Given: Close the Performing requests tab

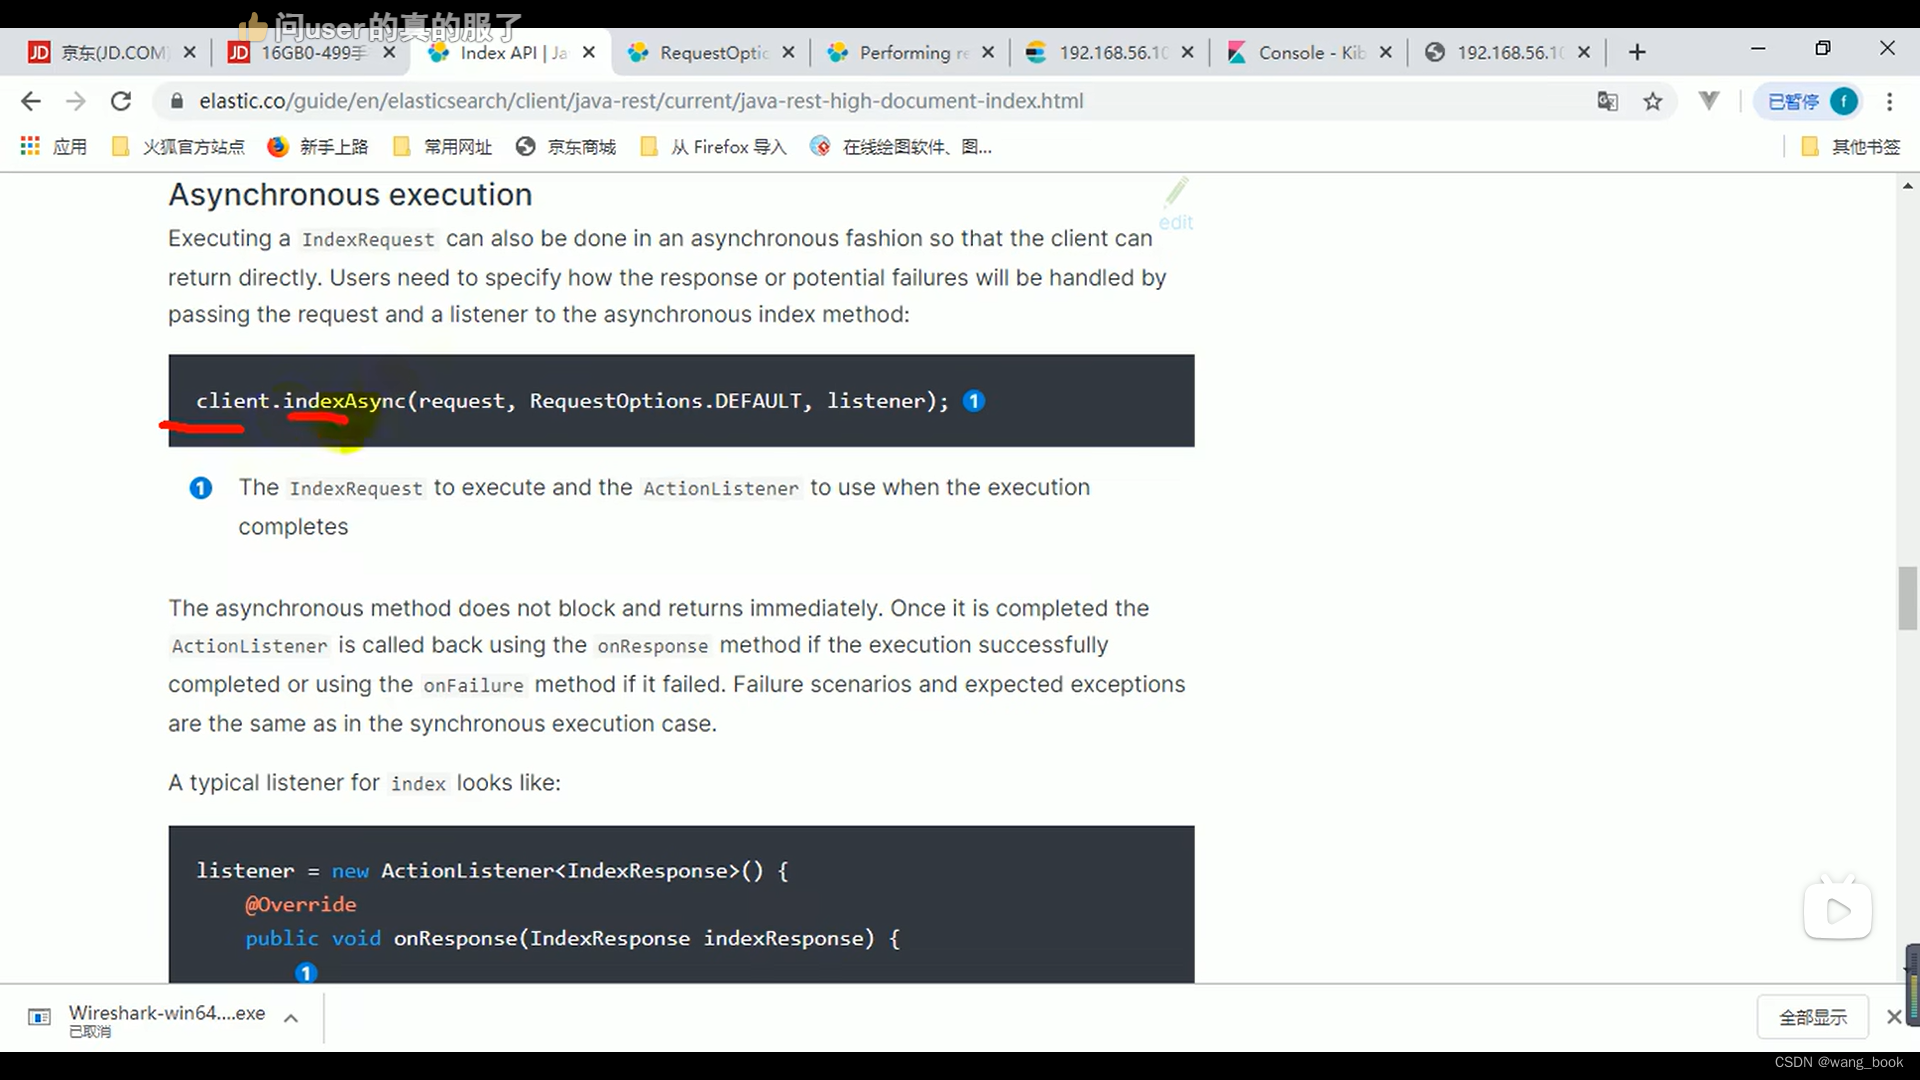Looking at the screenshot, I should (x=988, y=52).
